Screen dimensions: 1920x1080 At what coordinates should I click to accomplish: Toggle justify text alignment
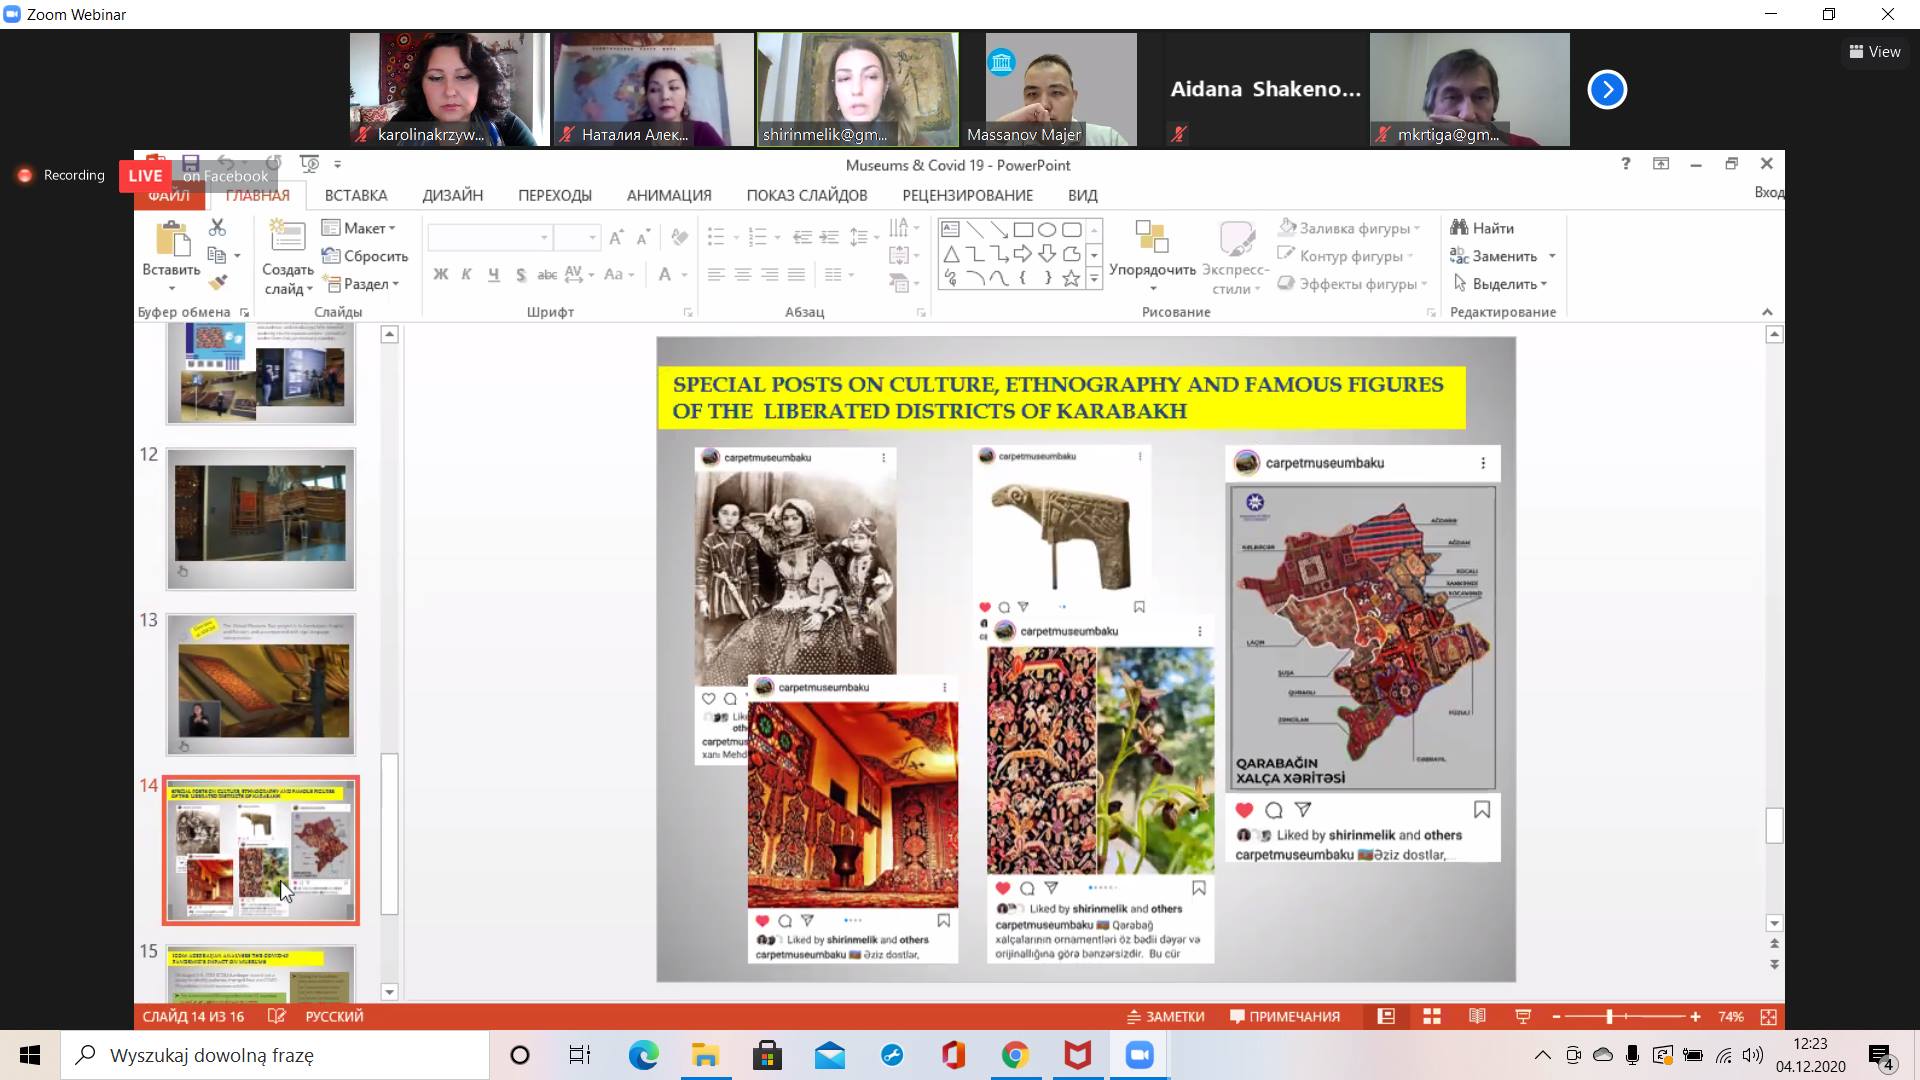[x=797, y=274]
